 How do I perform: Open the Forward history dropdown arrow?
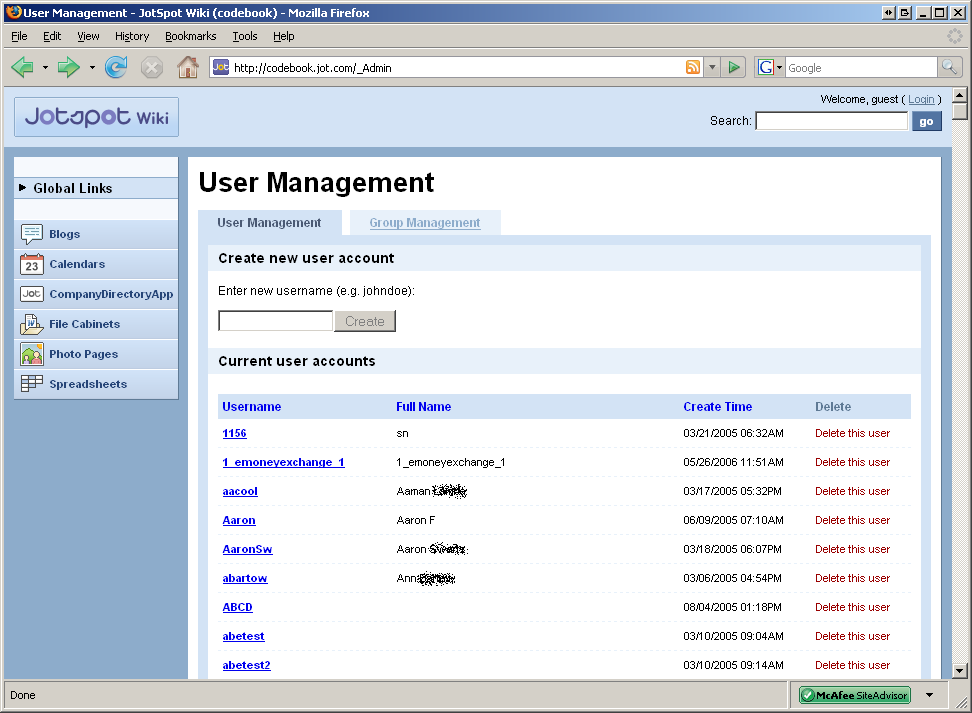coord(92,67)
